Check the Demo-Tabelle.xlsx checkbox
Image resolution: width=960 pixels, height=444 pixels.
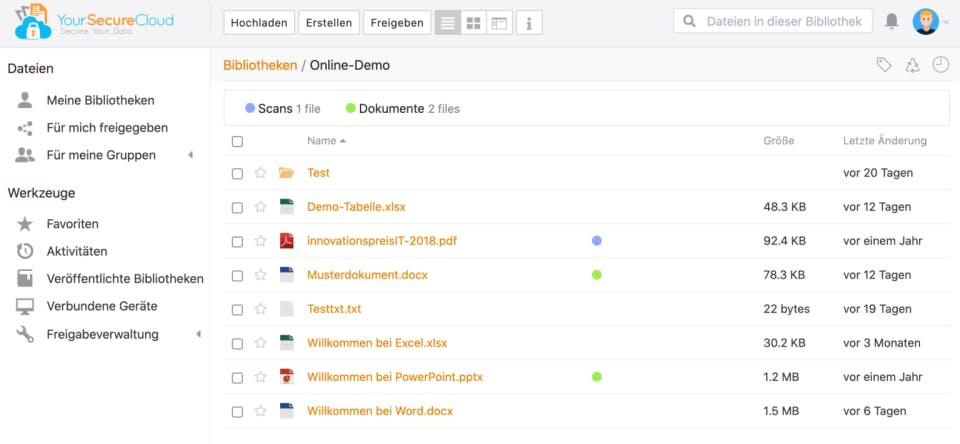tap(237, 208)
